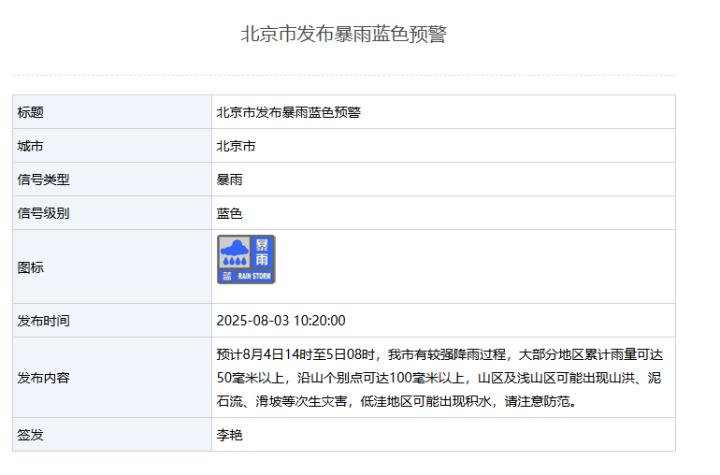Select the 标题 label cell
The image size is (720, 475).
pos(112,112)
